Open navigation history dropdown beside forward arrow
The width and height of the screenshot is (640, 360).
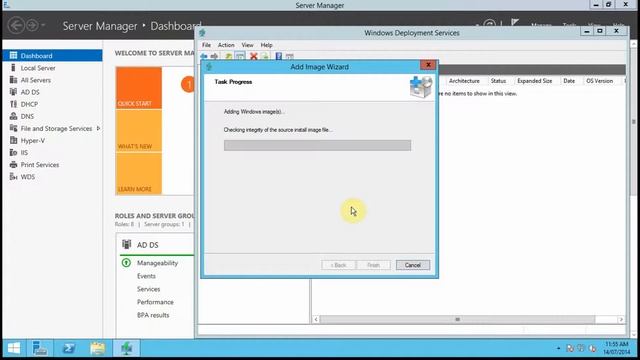tap(43, 26)
